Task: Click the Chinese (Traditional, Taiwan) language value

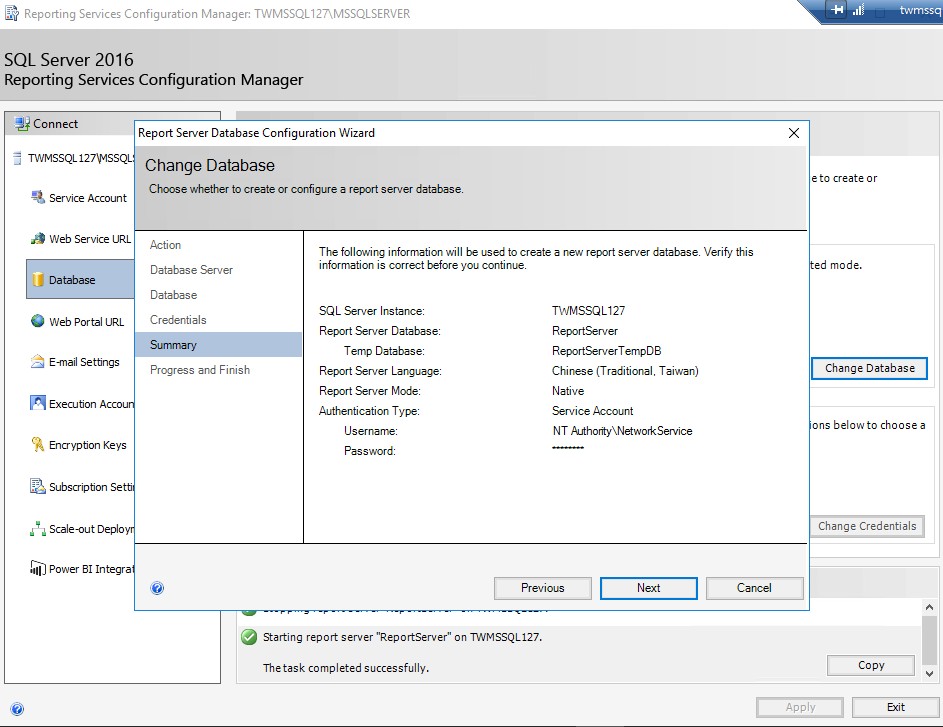Action: [x=625, y=371]
